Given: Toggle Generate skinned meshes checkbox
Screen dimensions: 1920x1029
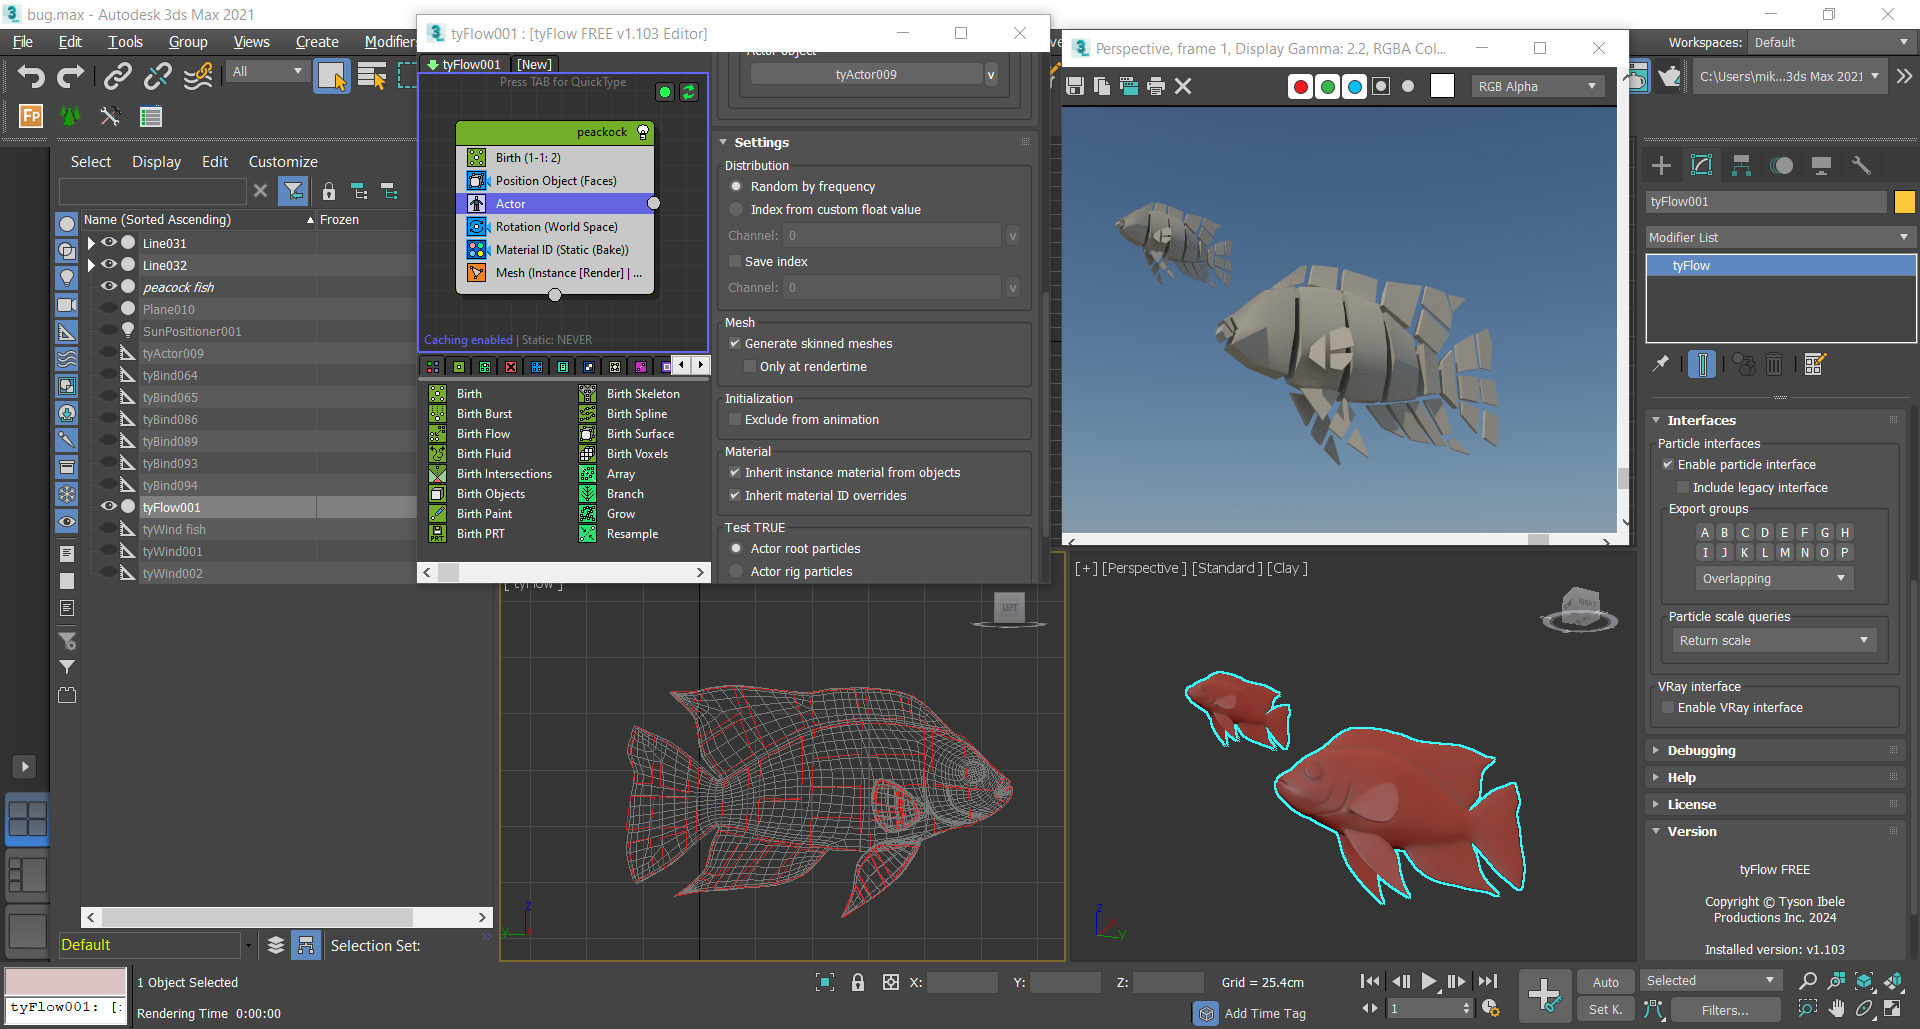Looking at the screenshot, I should (x=735, y=343).
